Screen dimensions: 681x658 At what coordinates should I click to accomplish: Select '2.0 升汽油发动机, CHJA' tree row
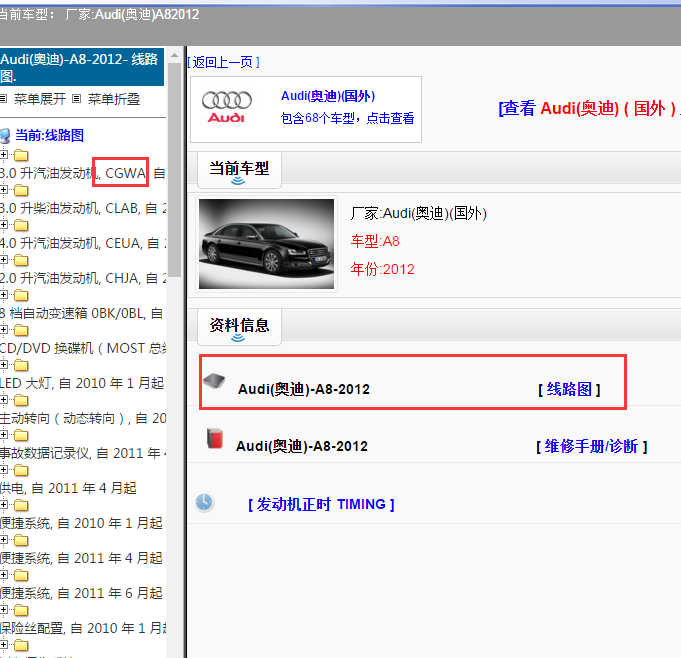click(x=83, y=278)
